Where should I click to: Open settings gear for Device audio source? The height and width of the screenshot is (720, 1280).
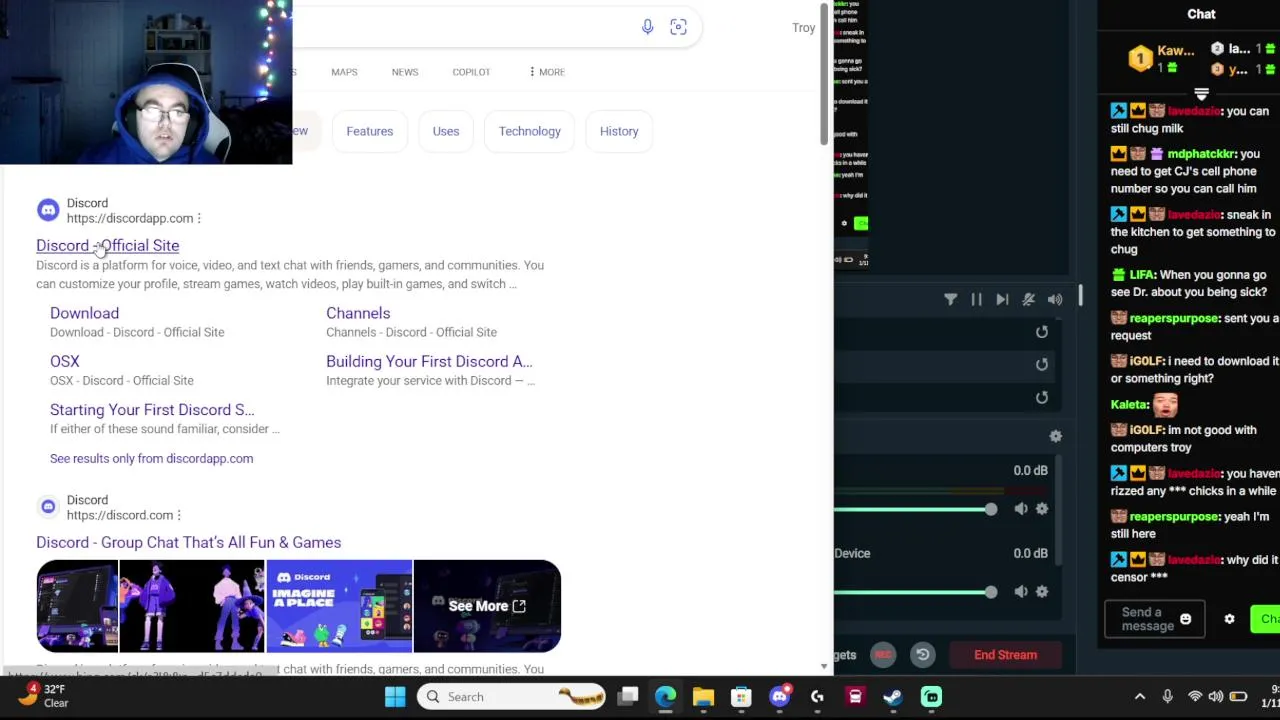pos(1042,591)
